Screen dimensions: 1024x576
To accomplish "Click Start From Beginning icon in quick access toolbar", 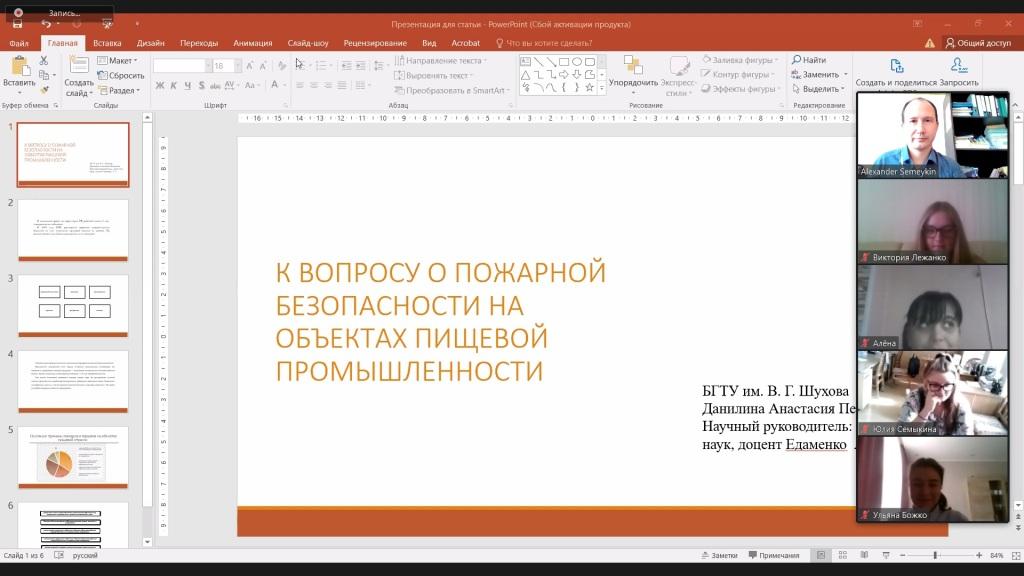I will pyautogui.click(x=107, y=24).
